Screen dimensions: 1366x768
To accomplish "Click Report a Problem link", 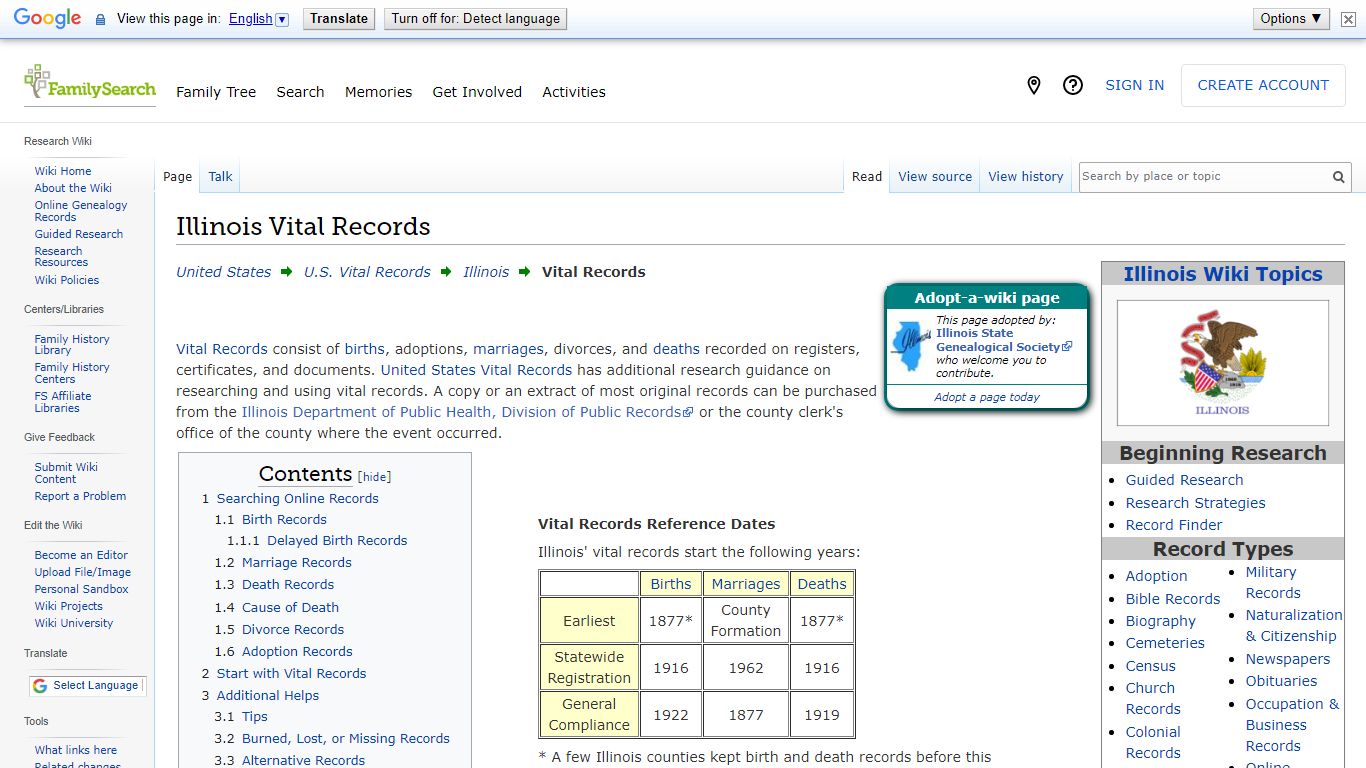I will [80, 496].
